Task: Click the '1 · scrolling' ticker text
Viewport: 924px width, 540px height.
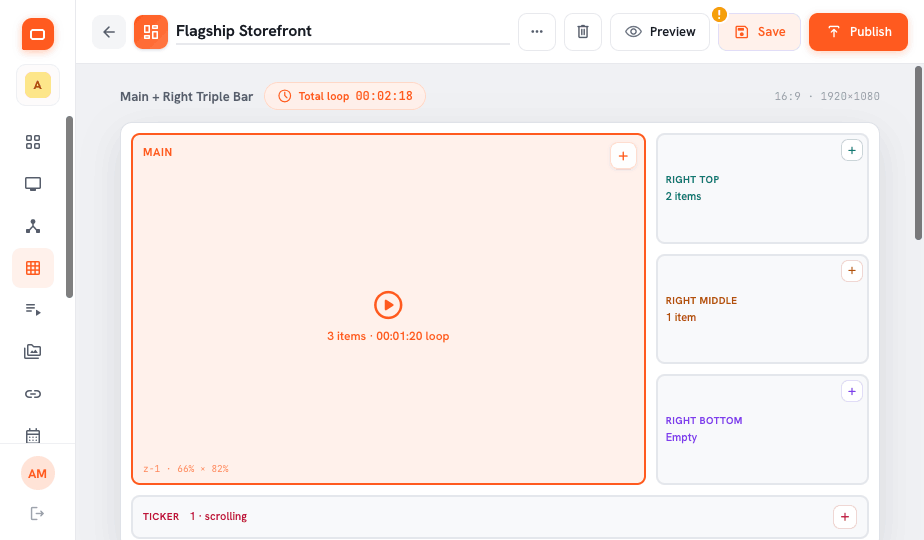Action: click(218, 516)
